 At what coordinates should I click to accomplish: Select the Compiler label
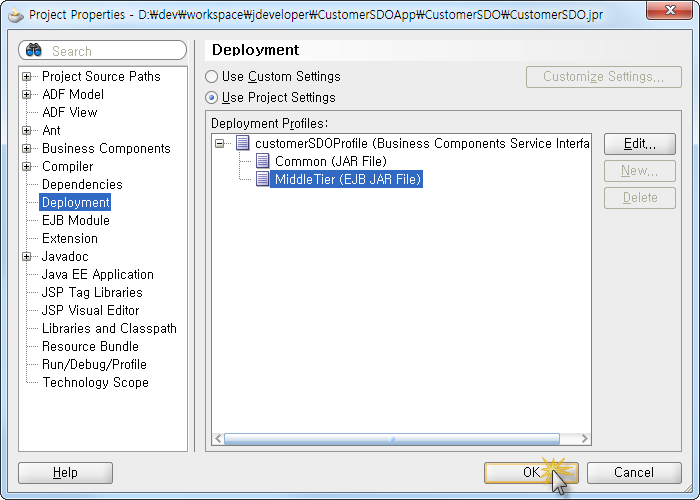point(67,167)
